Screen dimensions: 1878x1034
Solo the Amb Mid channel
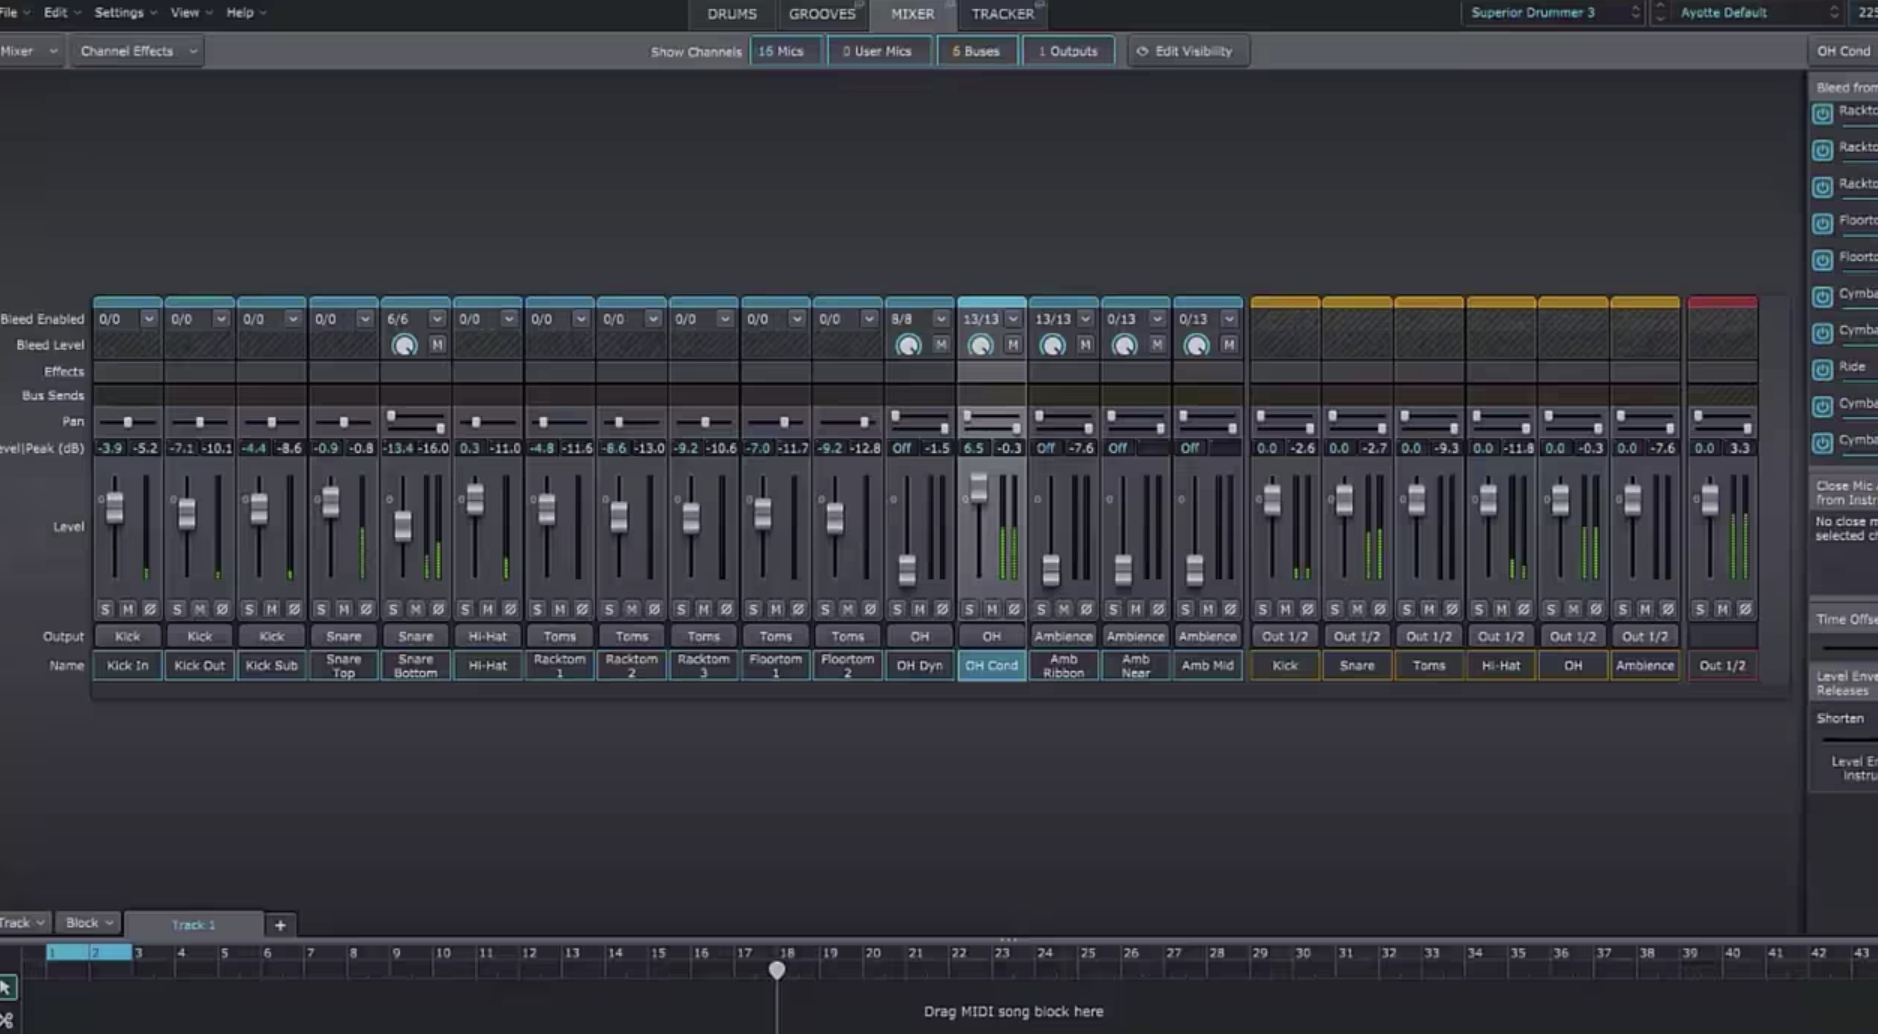(1183, 608)
